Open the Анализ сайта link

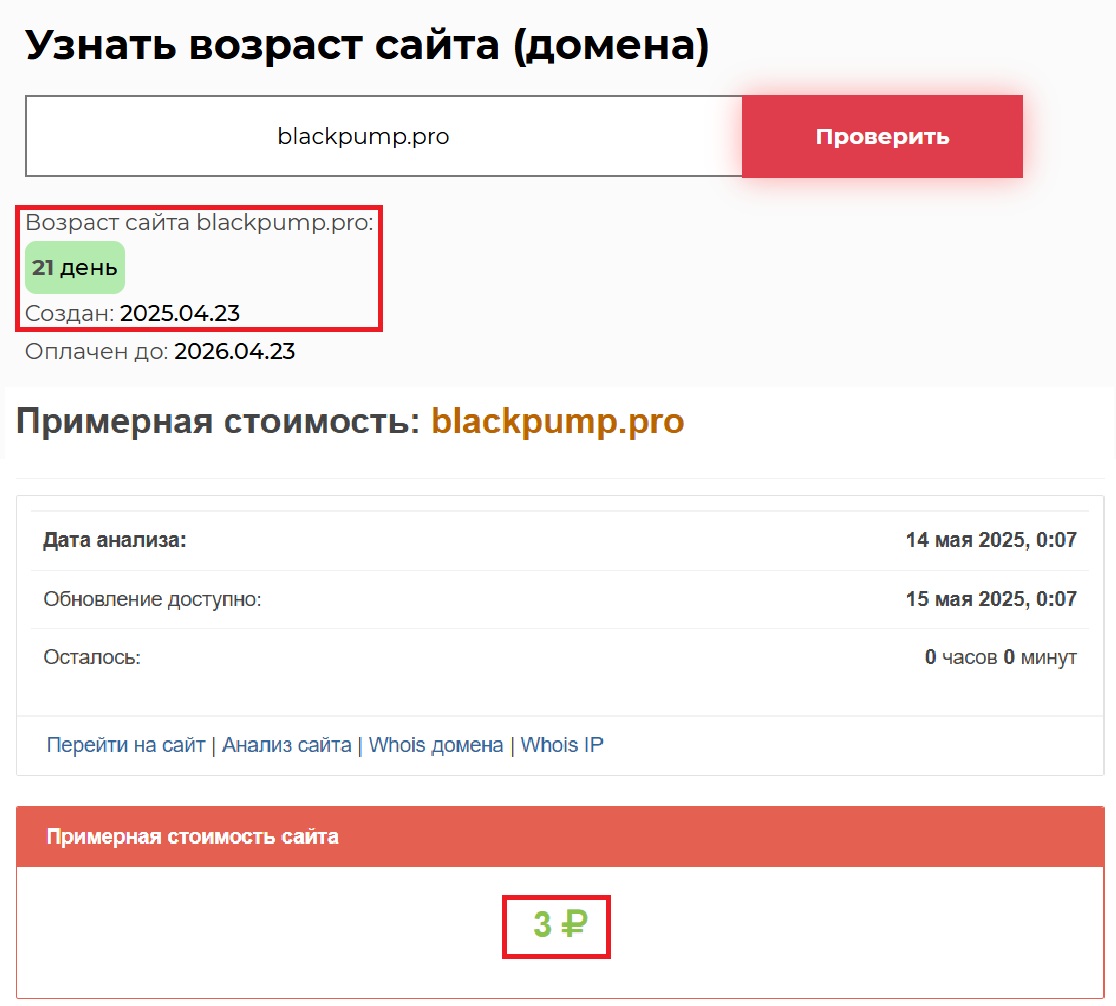(x=286, y=745)
